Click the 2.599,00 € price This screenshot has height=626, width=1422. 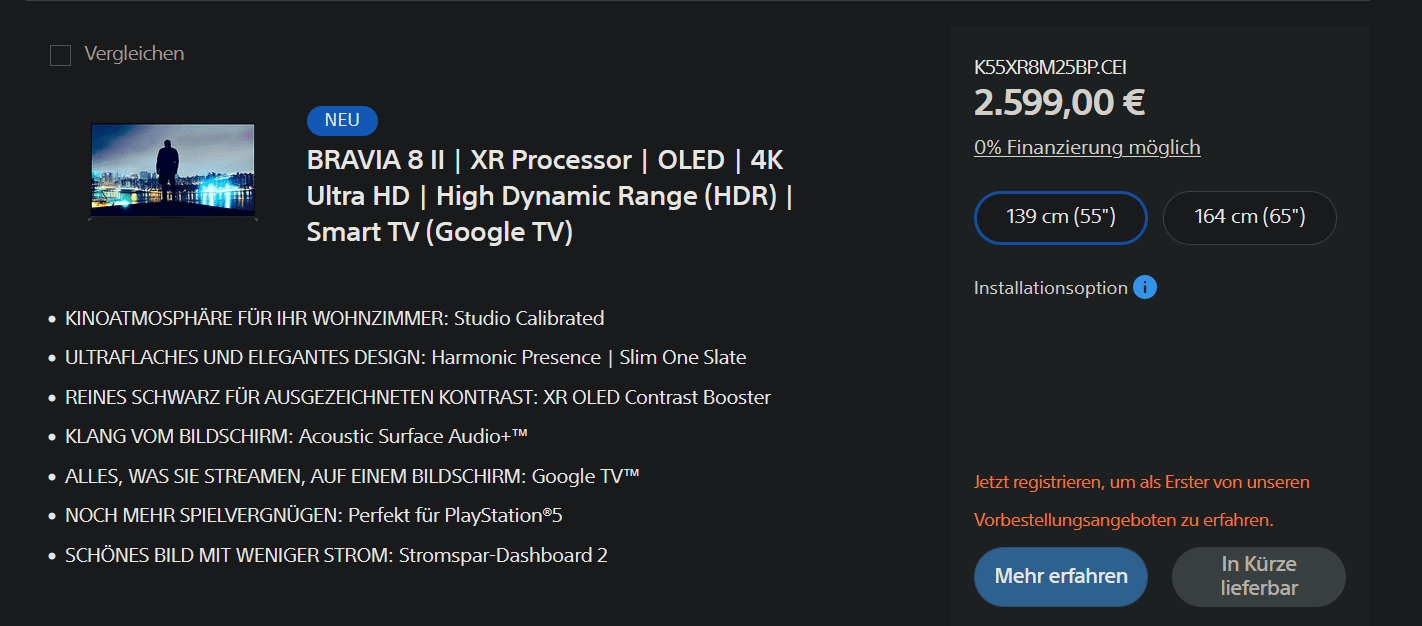pos(1059,102)
